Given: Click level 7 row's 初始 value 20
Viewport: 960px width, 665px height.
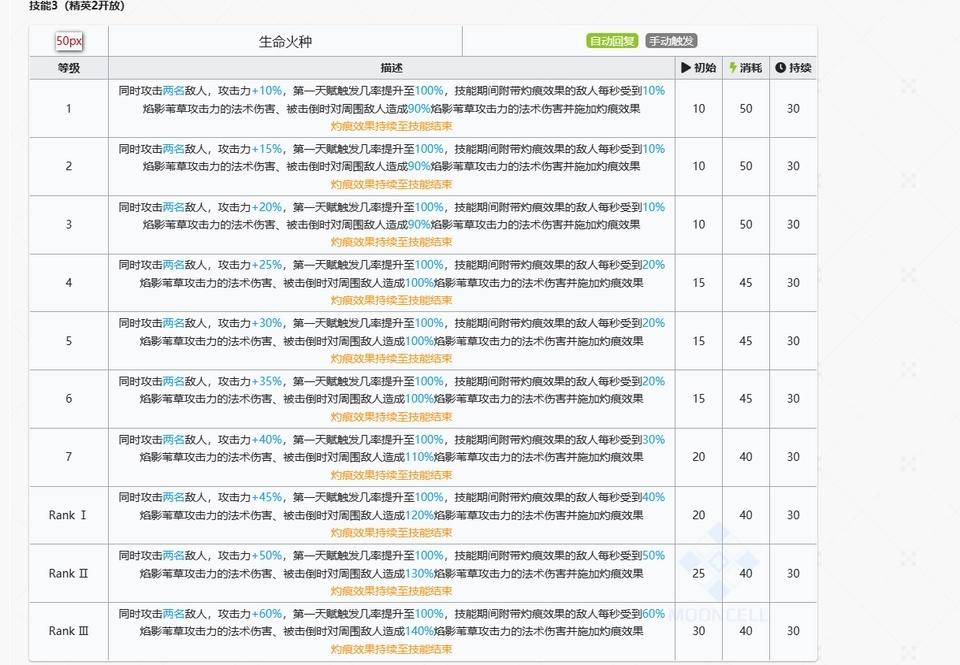Looking at the screenshot, I should click(699, 457).
